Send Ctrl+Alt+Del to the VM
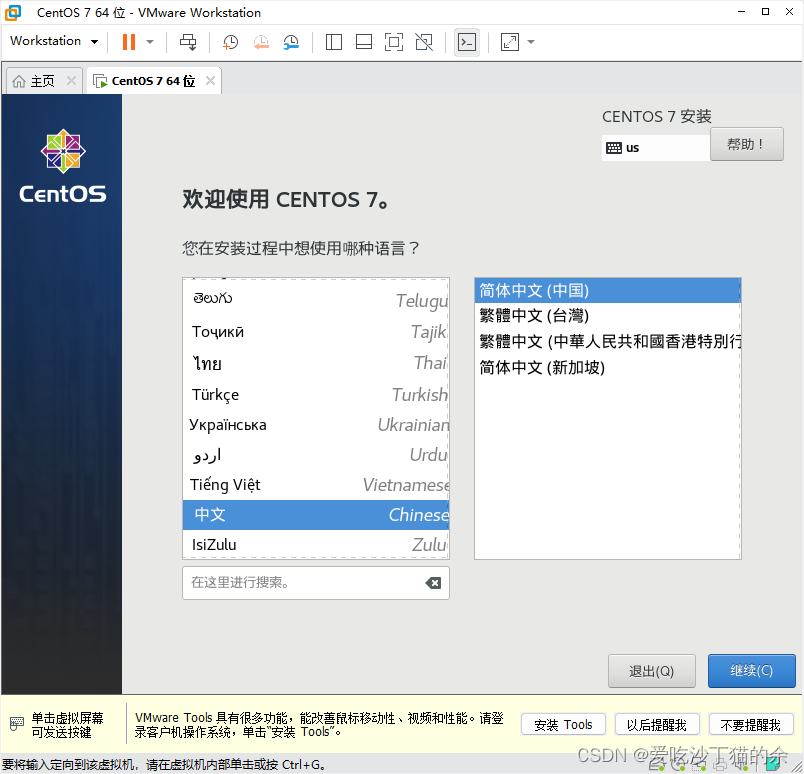804x774 pixels. (x=188, y=42)
